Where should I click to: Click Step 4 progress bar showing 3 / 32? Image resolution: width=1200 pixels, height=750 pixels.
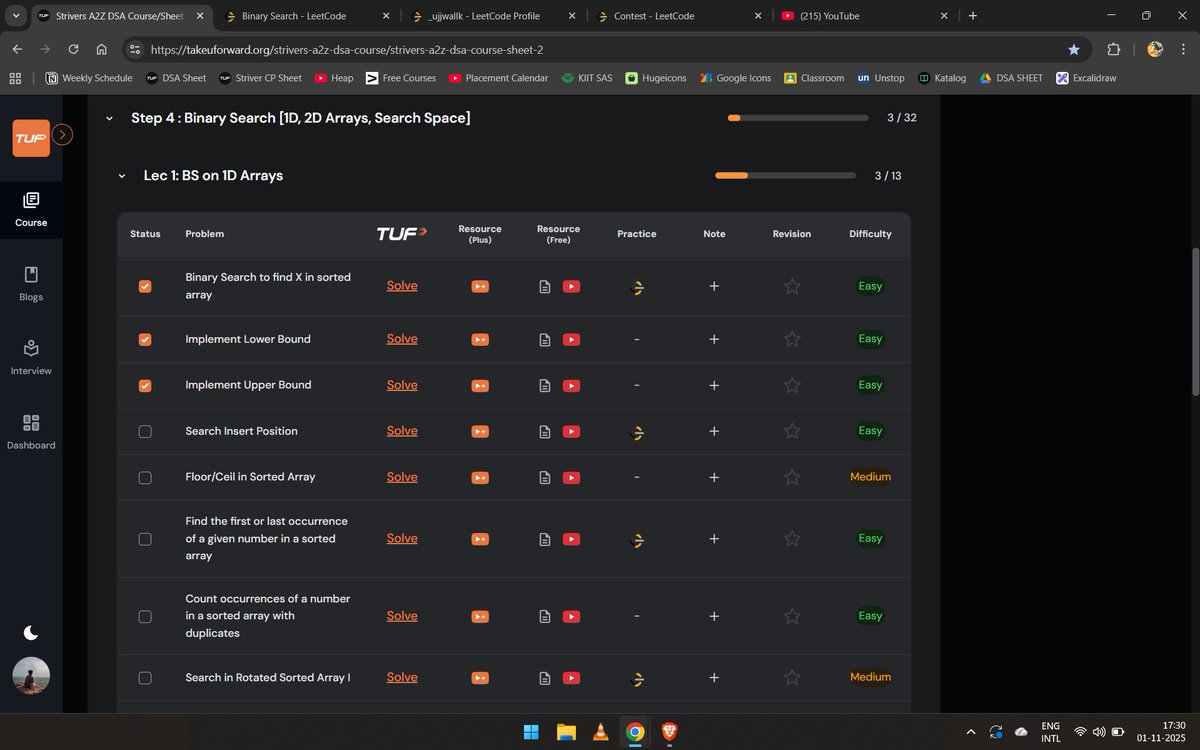tap(798, 118)
